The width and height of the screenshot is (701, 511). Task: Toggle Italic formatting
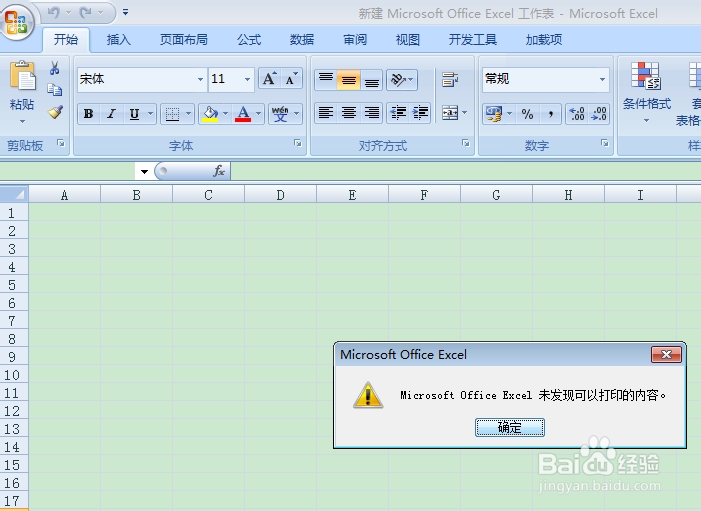111,114
